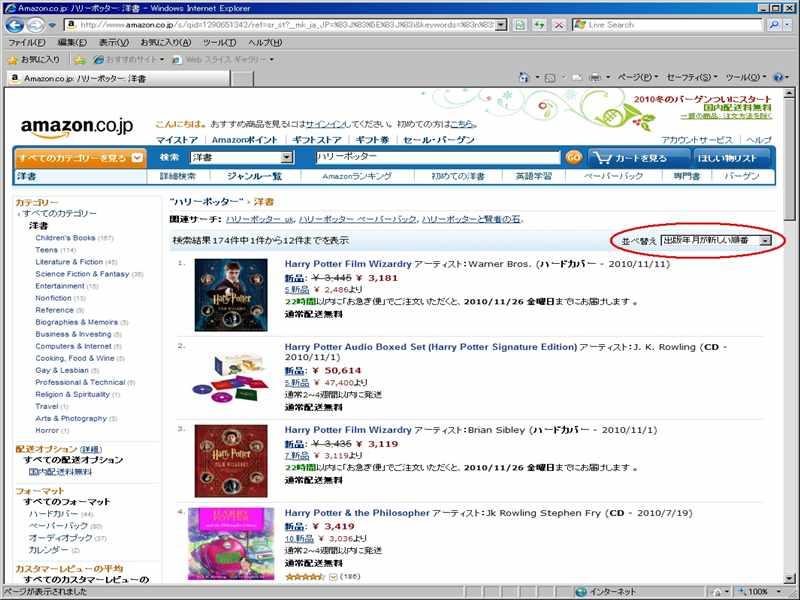Open the ギフトストア link
The height and width of the screenshot is (600, 800).
(317, 140)
